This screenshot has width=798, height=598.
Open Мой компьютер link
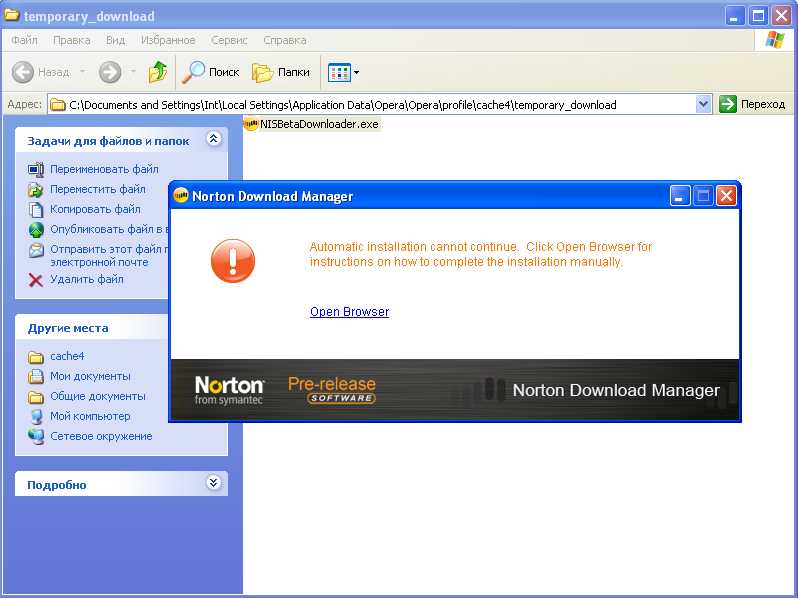pyautogui.click(x=90, y=416)
